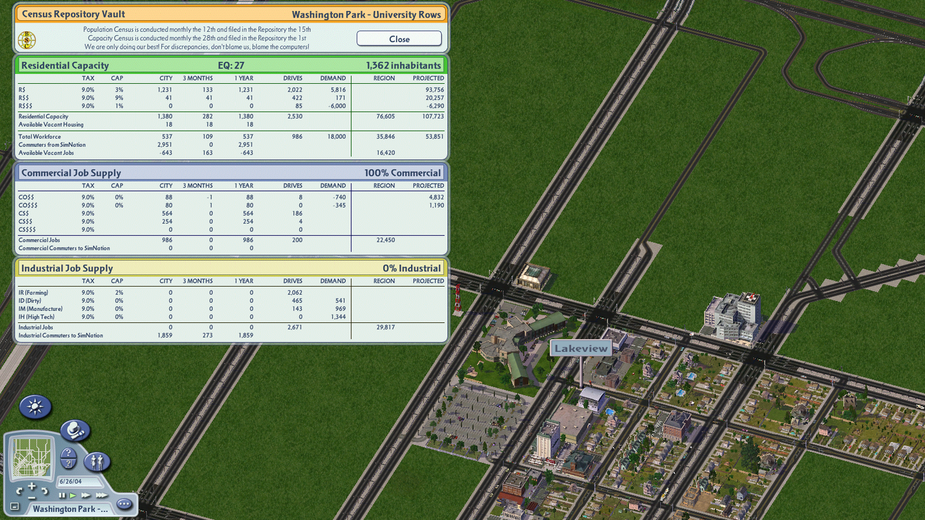The height and width of the screenshot is (520, 925).
Task: Click the city minimap
Action: [32, 457]
